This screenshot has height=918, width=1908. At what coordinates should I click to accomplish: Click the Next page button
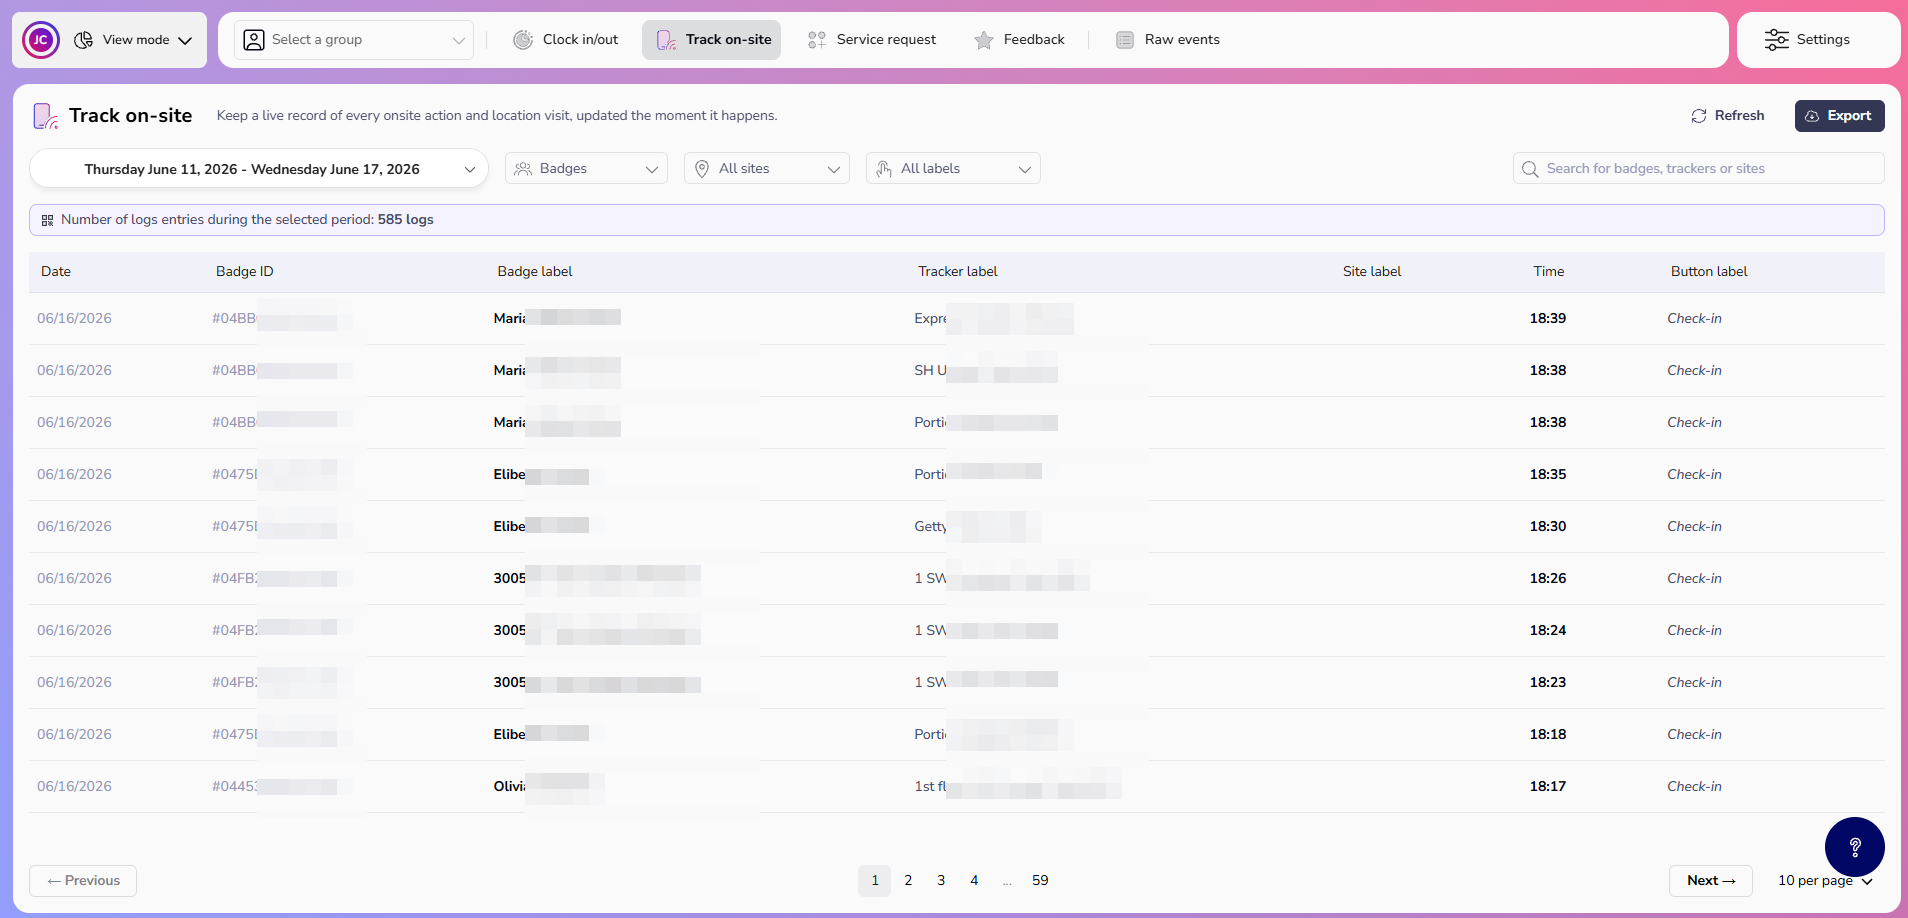click(1711, 881)
